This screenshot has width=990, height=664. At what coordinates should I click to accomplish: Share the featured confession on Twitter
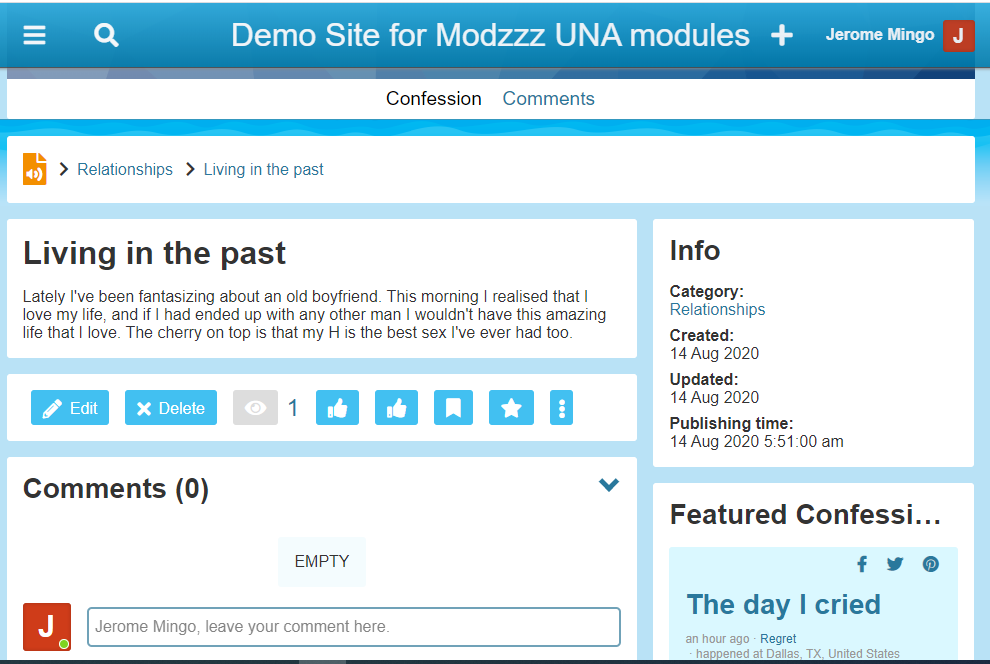(895, 564)
